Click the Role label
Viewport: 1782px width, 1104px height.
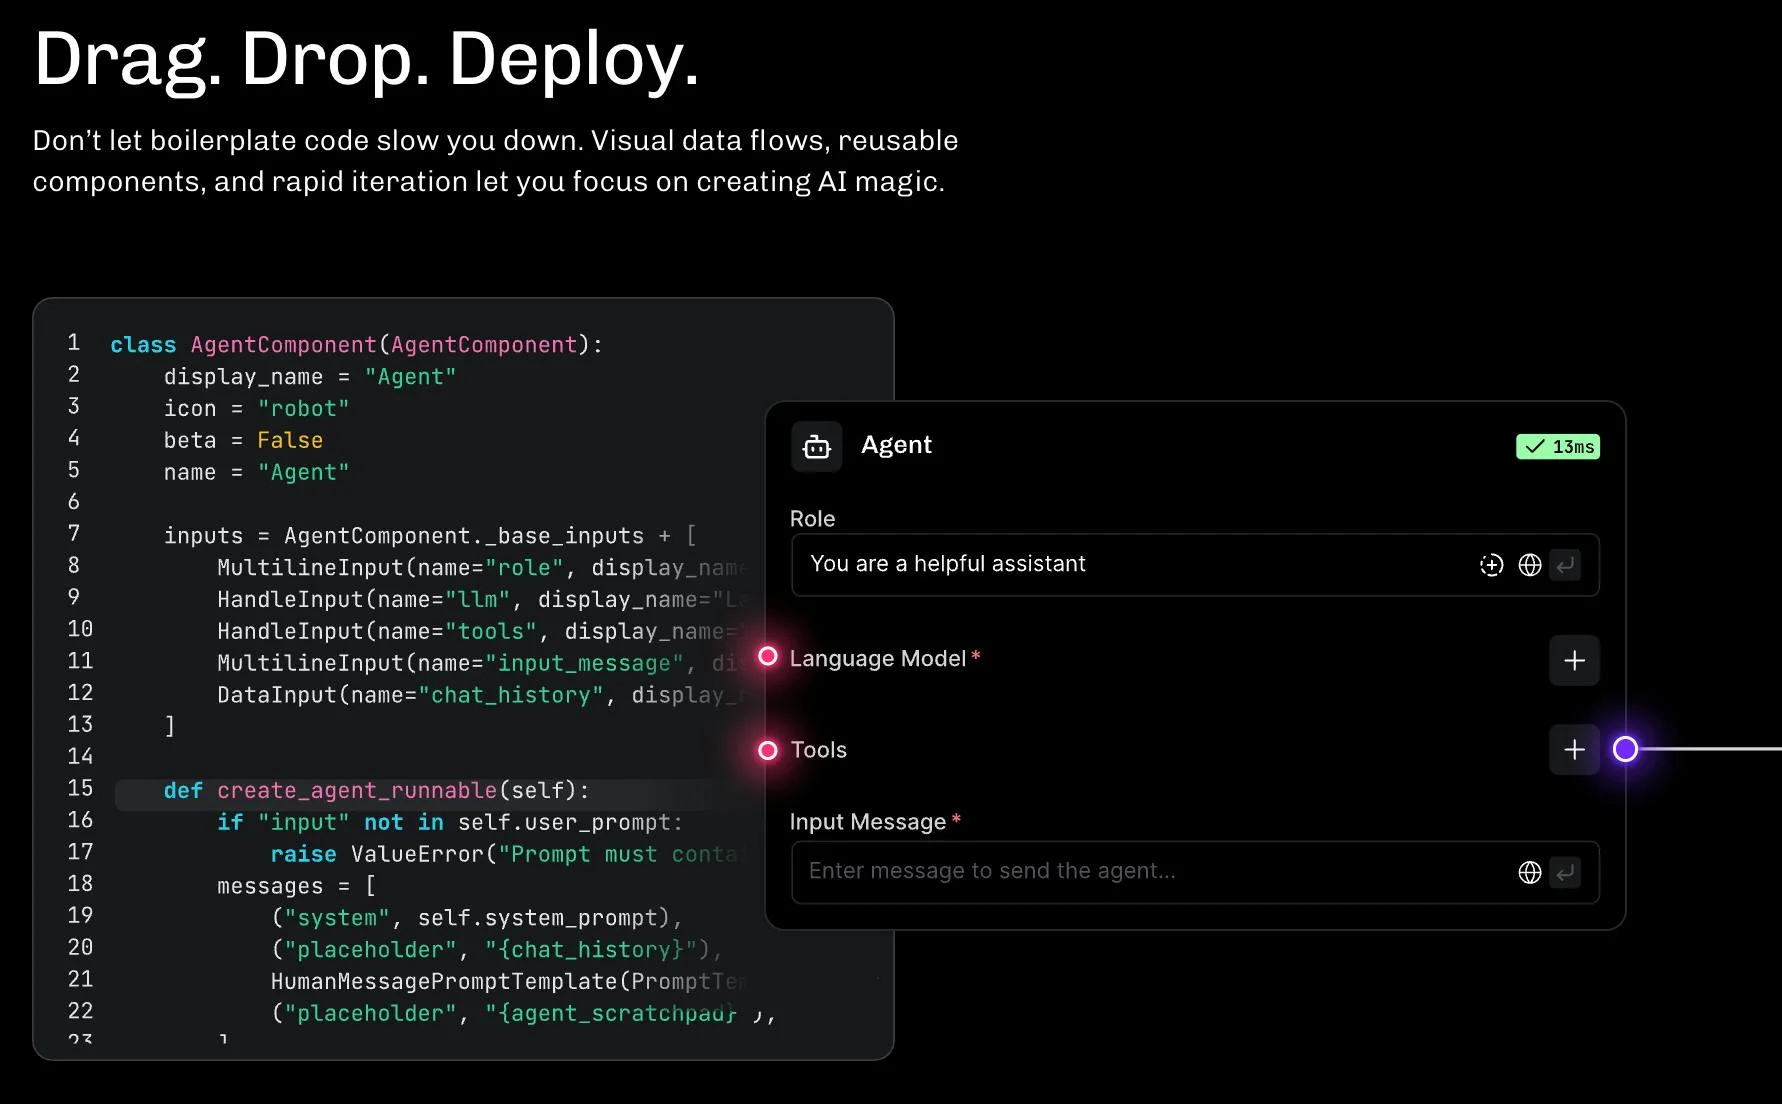[812, 519]
